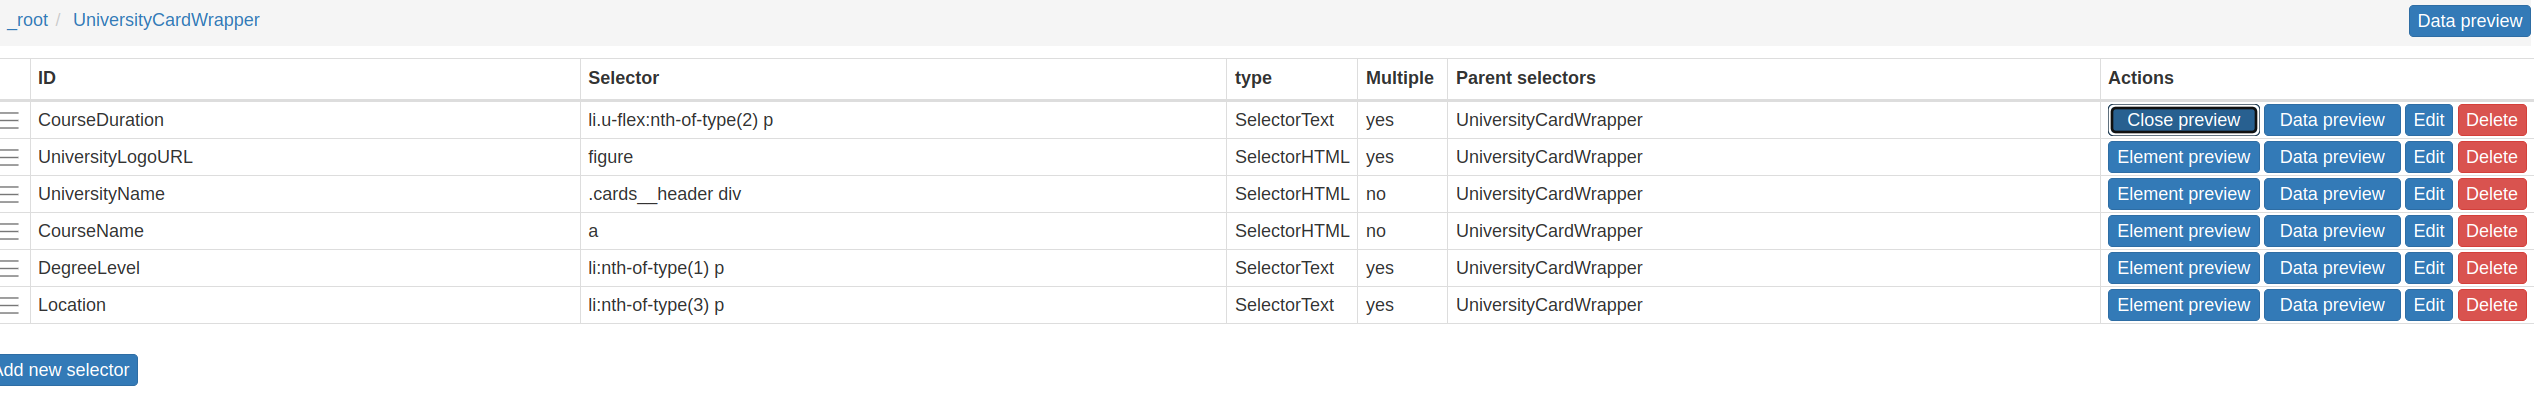Click drag handle icon for CourseName row

(10, 231)
